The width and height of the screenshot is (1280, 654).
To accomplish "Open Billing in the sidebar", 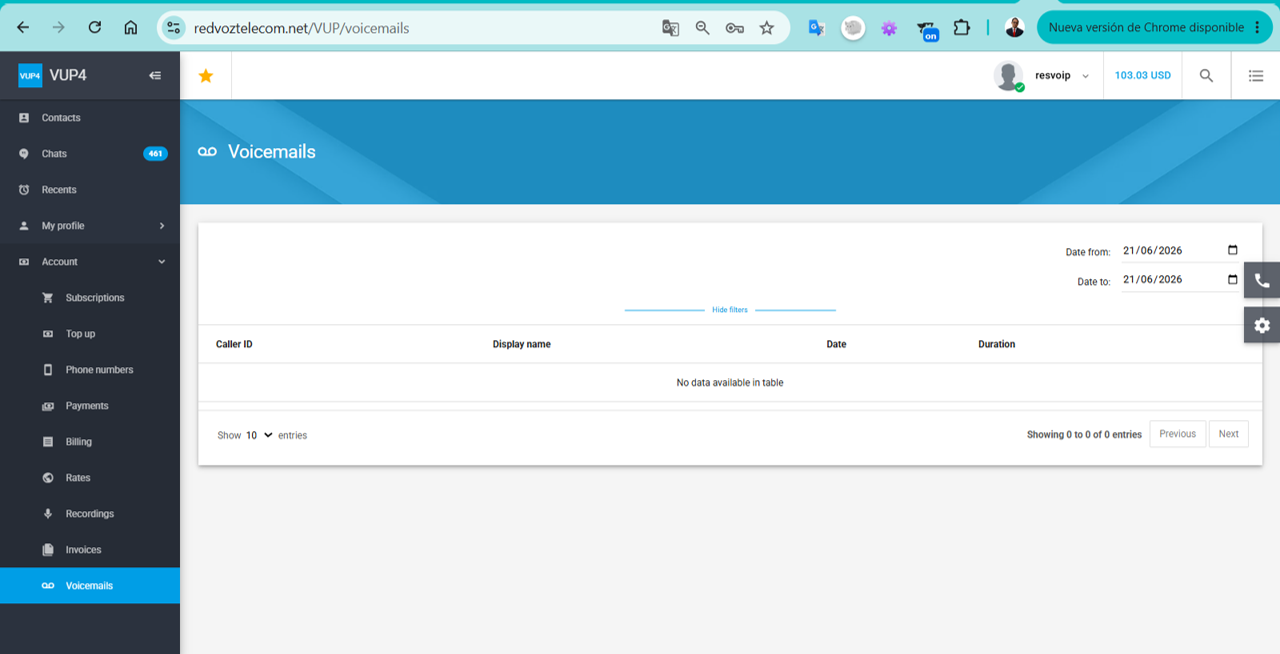I will click(90, 442).
